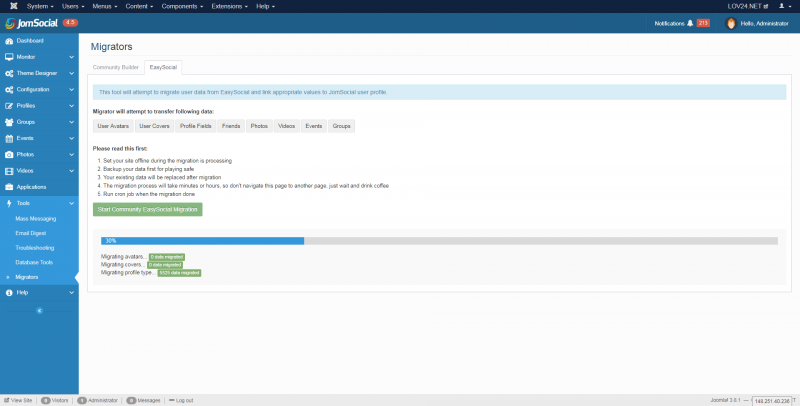
Task: Click the Configuration gears icon
Action: [9, 90]
